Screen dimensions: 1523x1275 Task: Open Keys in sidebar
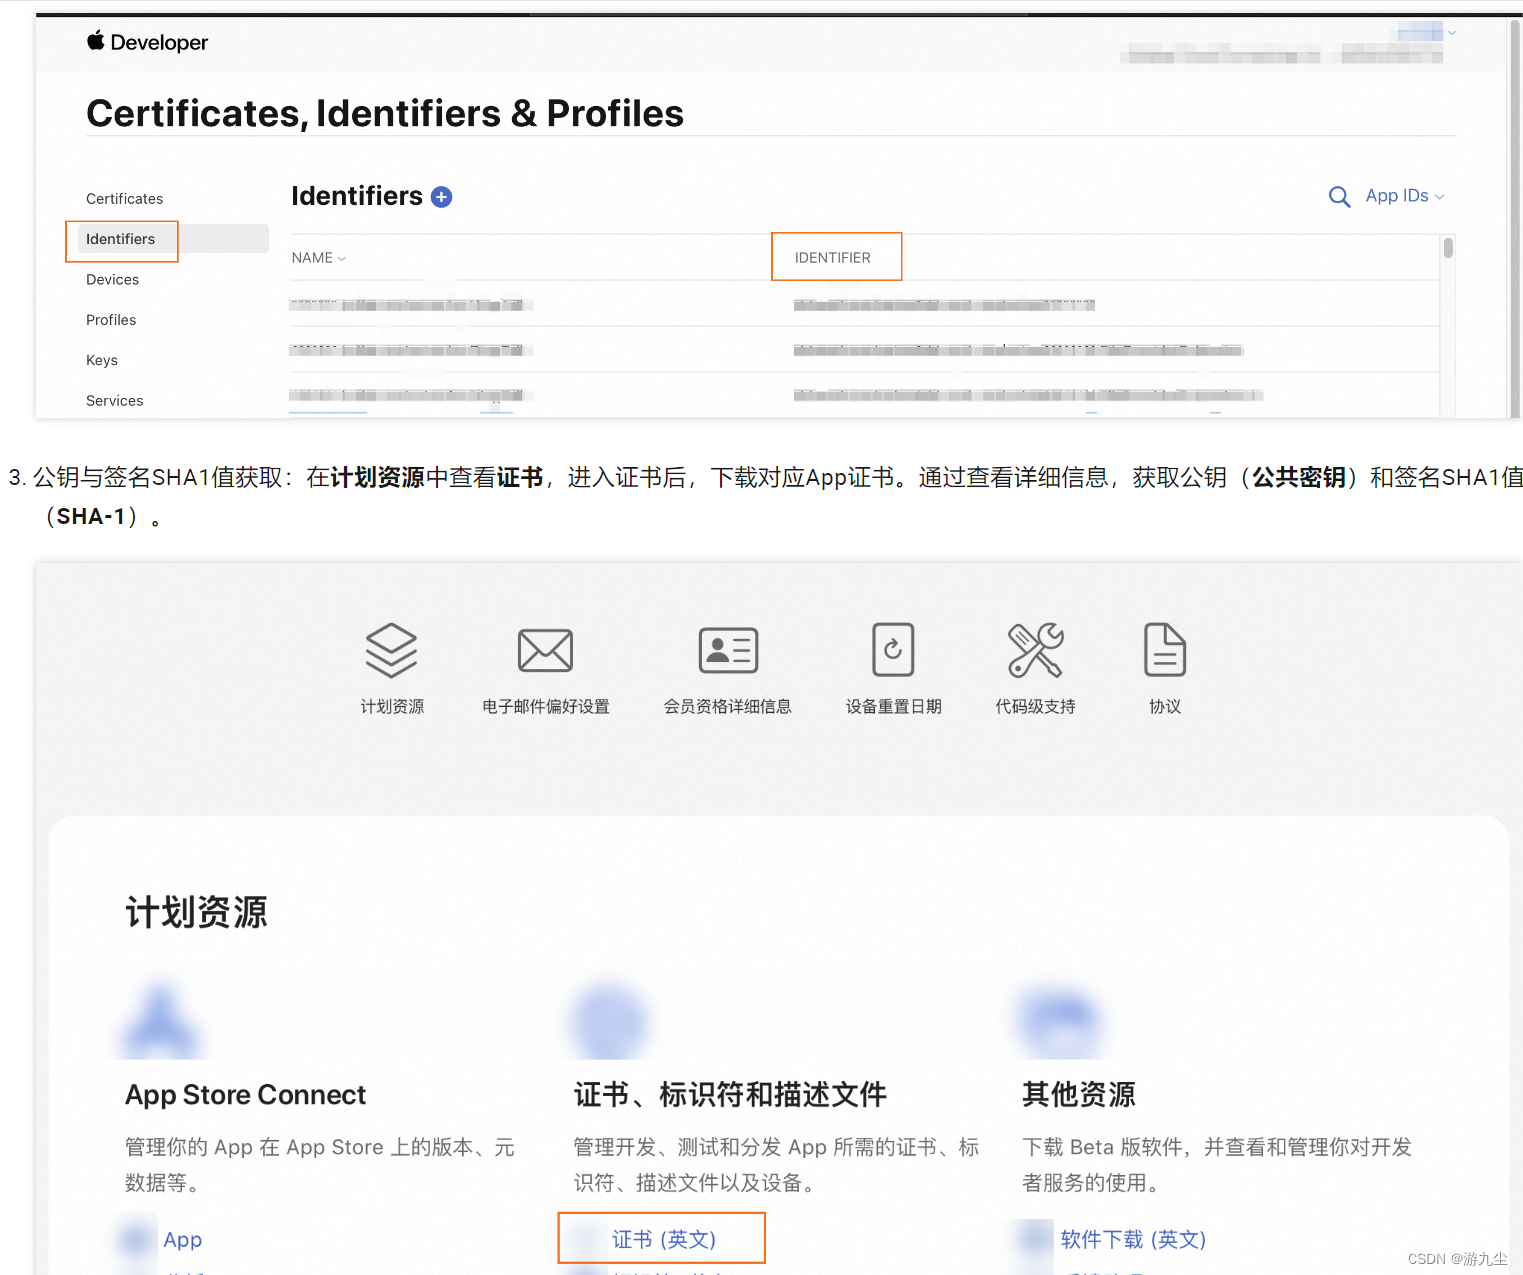(x=102, y=360)
